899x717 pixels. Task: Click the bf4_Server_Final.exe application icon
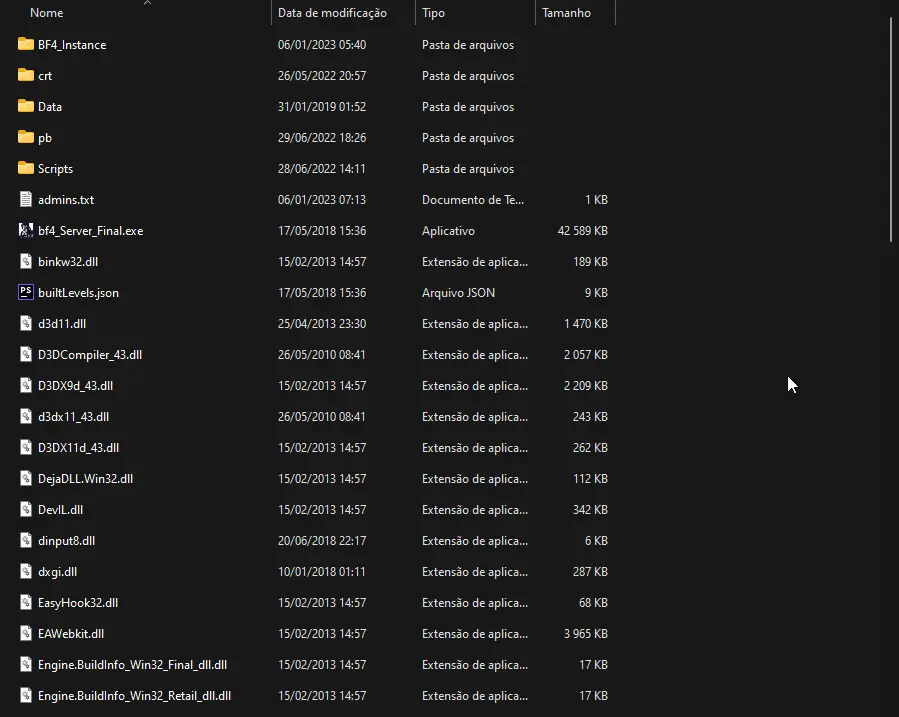(26, 230)
